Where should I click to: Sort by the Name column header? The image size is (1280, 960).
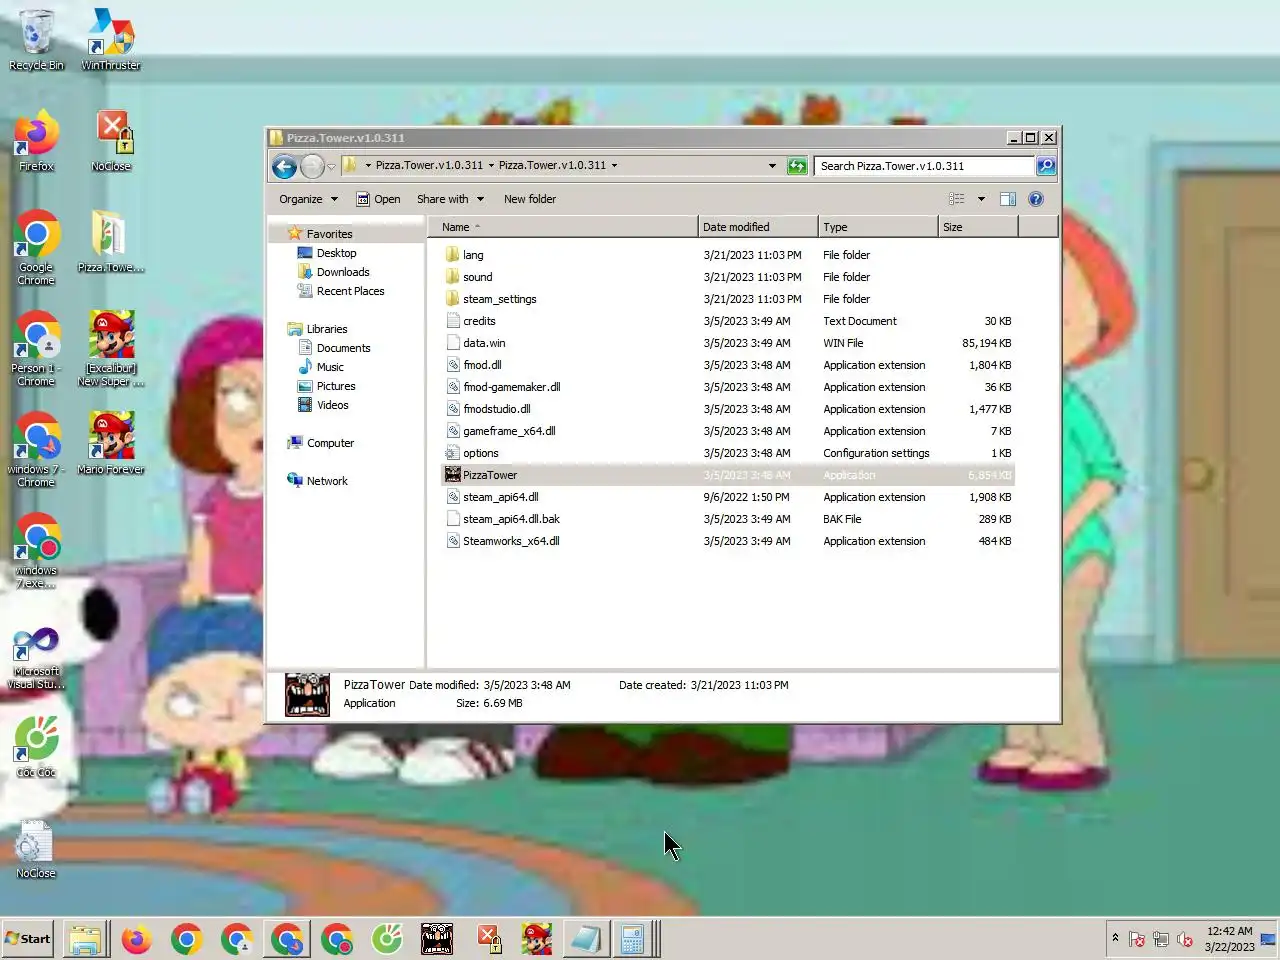(563, 227)
